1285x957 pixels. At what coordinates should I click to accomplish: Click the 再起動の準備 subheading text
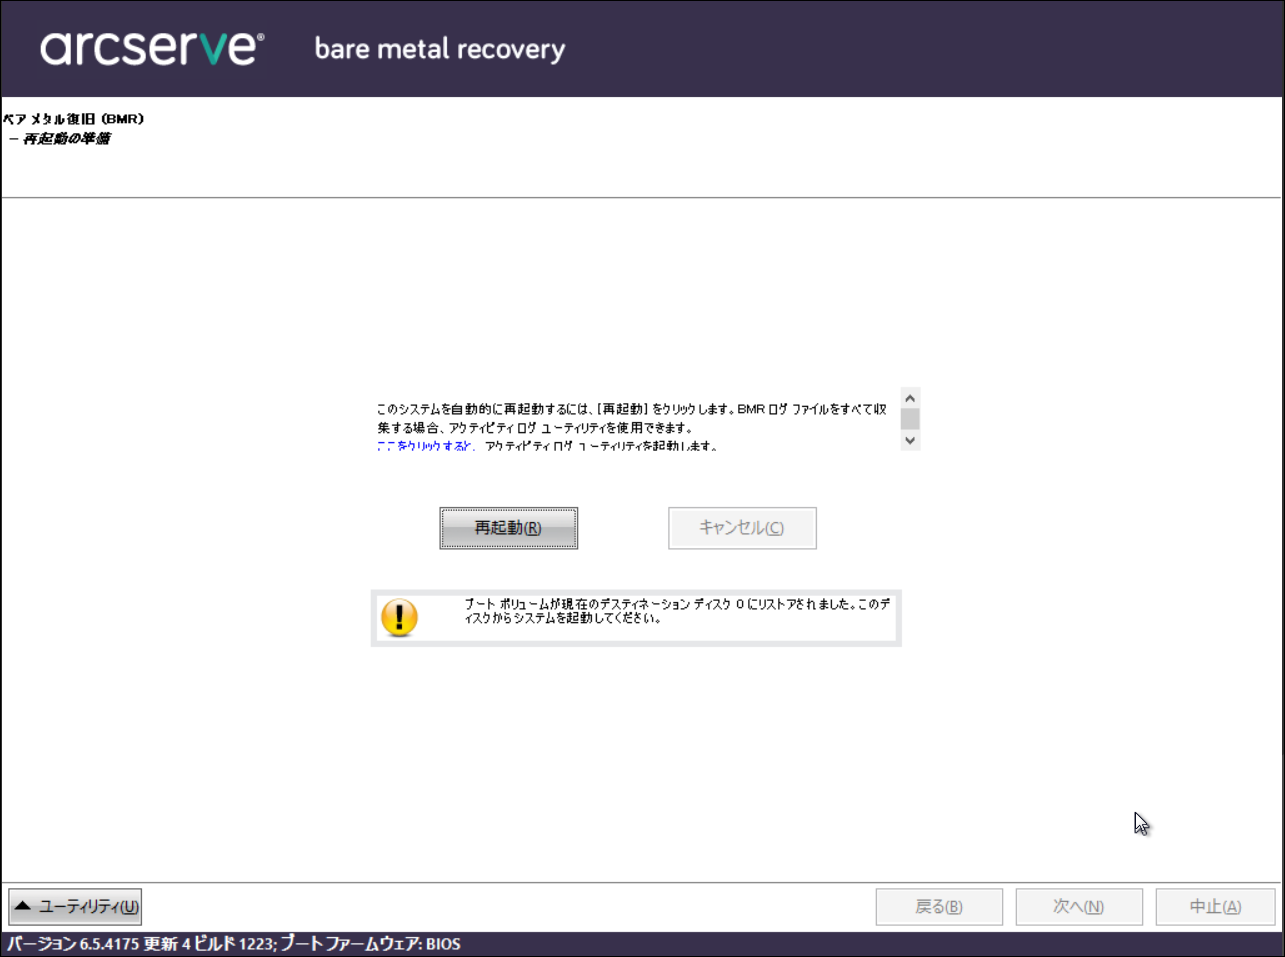tap(66, 139)
